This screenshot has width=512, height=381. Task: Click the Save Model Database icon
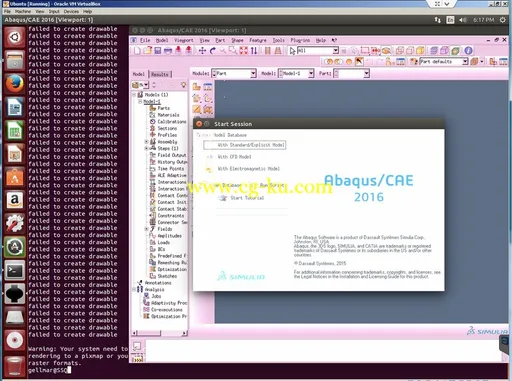[158, 51]
